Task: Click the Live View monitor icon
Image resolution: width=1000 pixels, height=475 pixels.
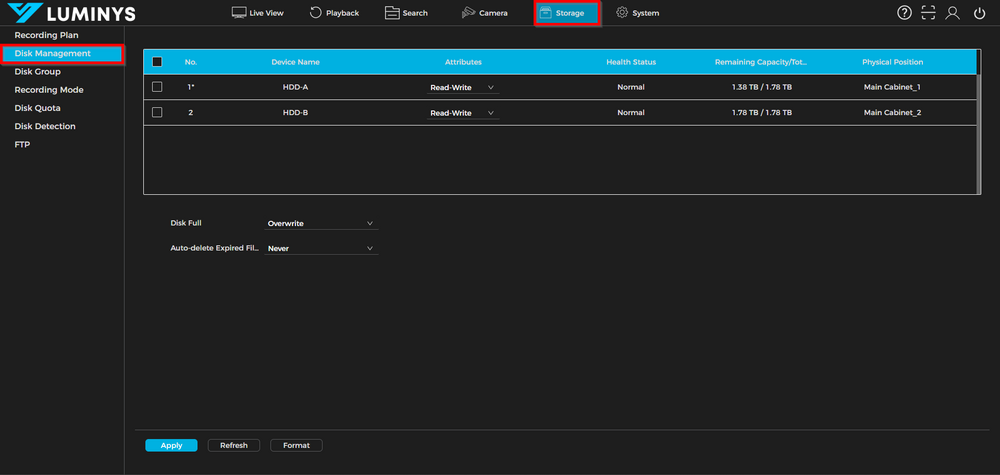Action: coord(239,13)
